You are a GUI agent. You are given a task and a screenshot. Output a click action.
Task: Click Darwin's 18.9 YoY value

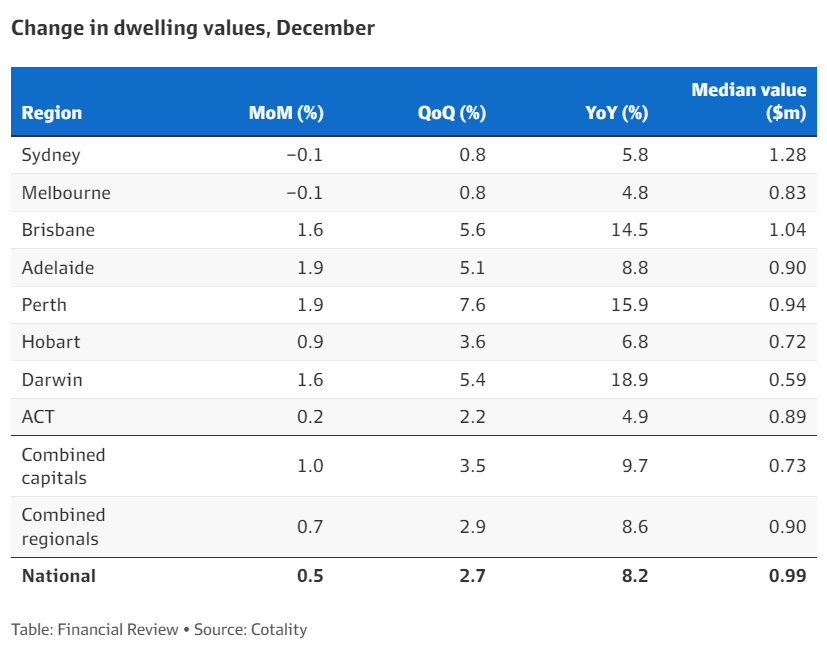click(632, 379)
